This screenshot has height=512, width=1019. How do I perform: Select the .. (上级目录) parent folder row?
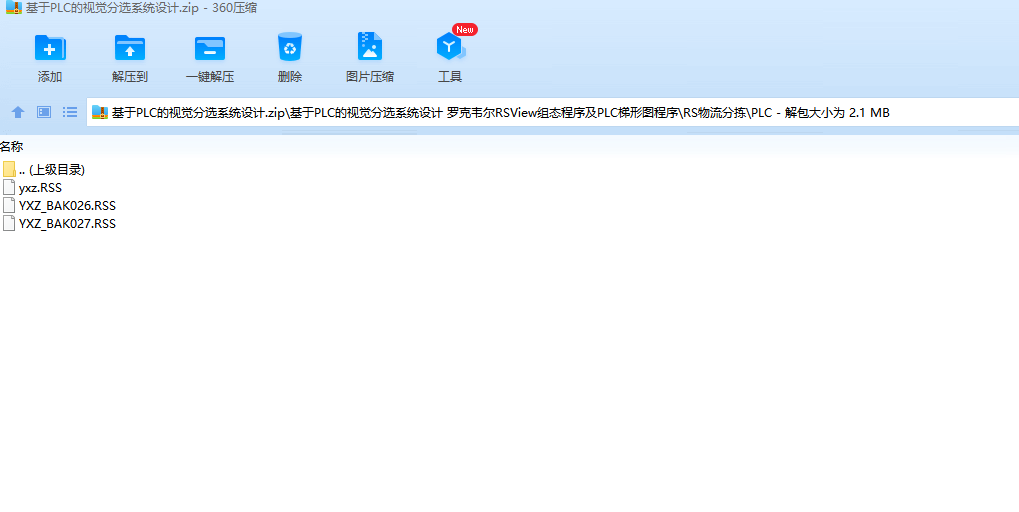click(x=44, y=170)
